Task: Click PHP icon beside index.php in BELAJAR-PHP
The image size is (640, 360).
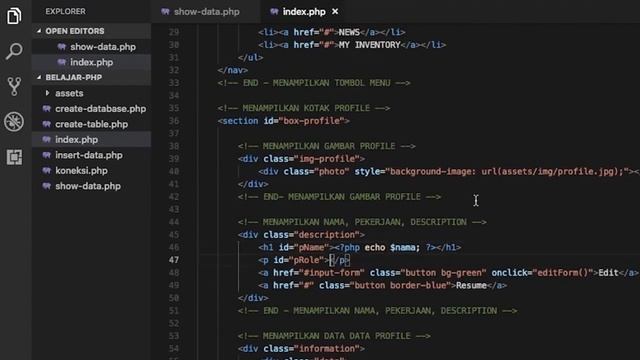Action: 47,140
